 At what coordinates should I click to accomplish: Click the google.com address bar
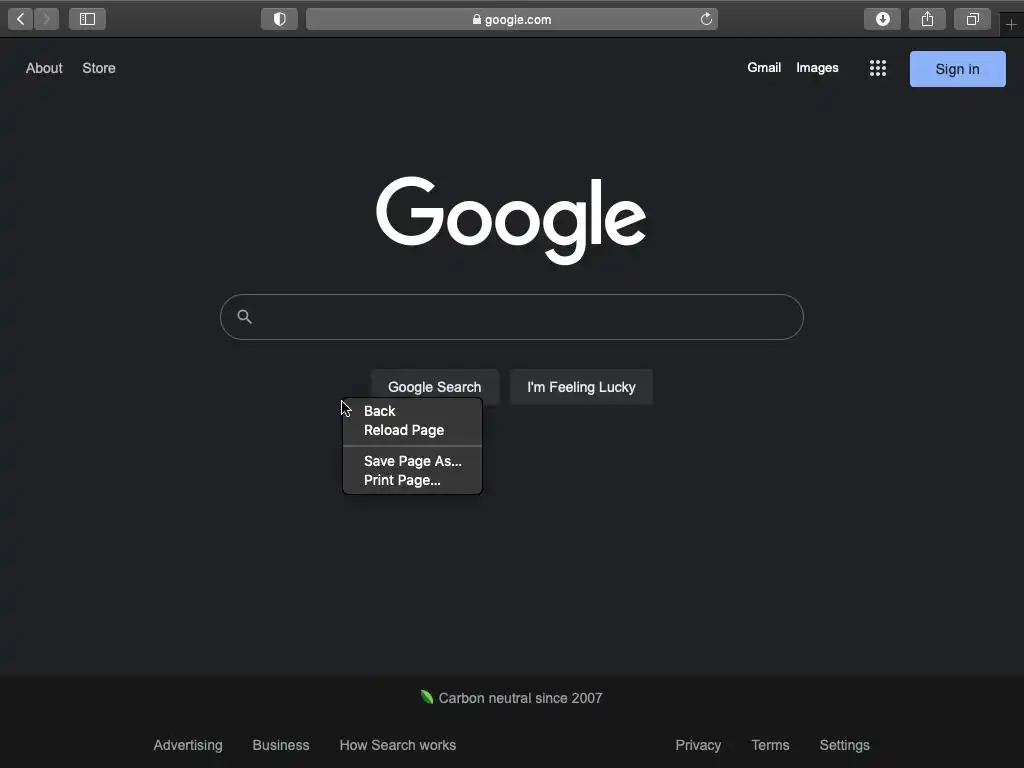512,19
